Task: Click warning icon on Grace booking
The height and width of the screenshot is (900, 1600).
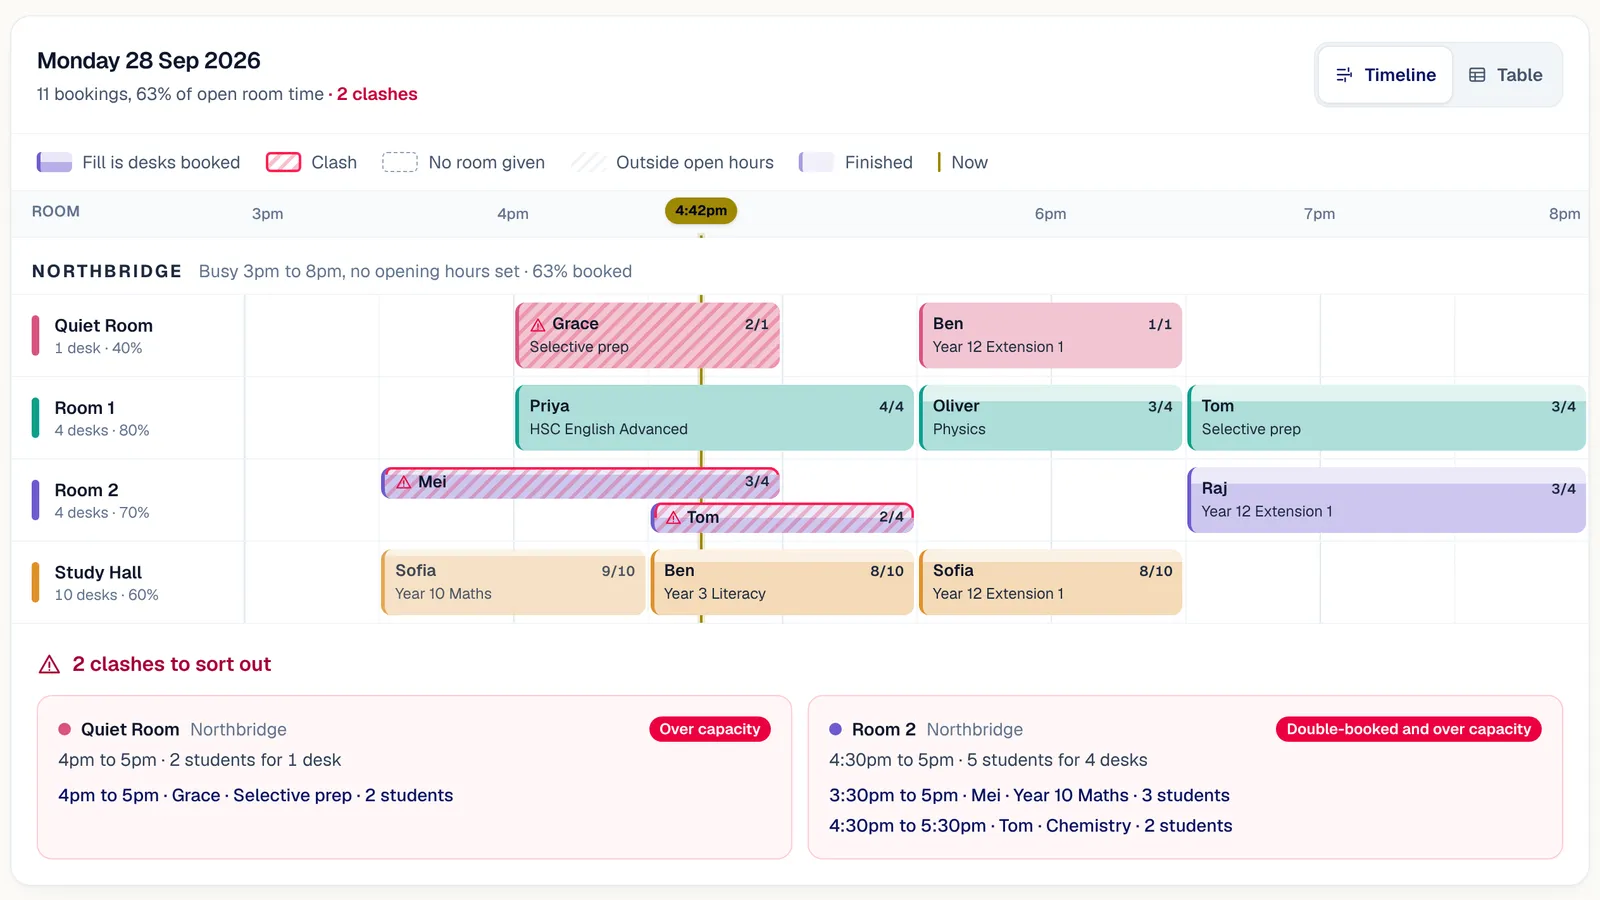Action: click(x=538, y=324)
